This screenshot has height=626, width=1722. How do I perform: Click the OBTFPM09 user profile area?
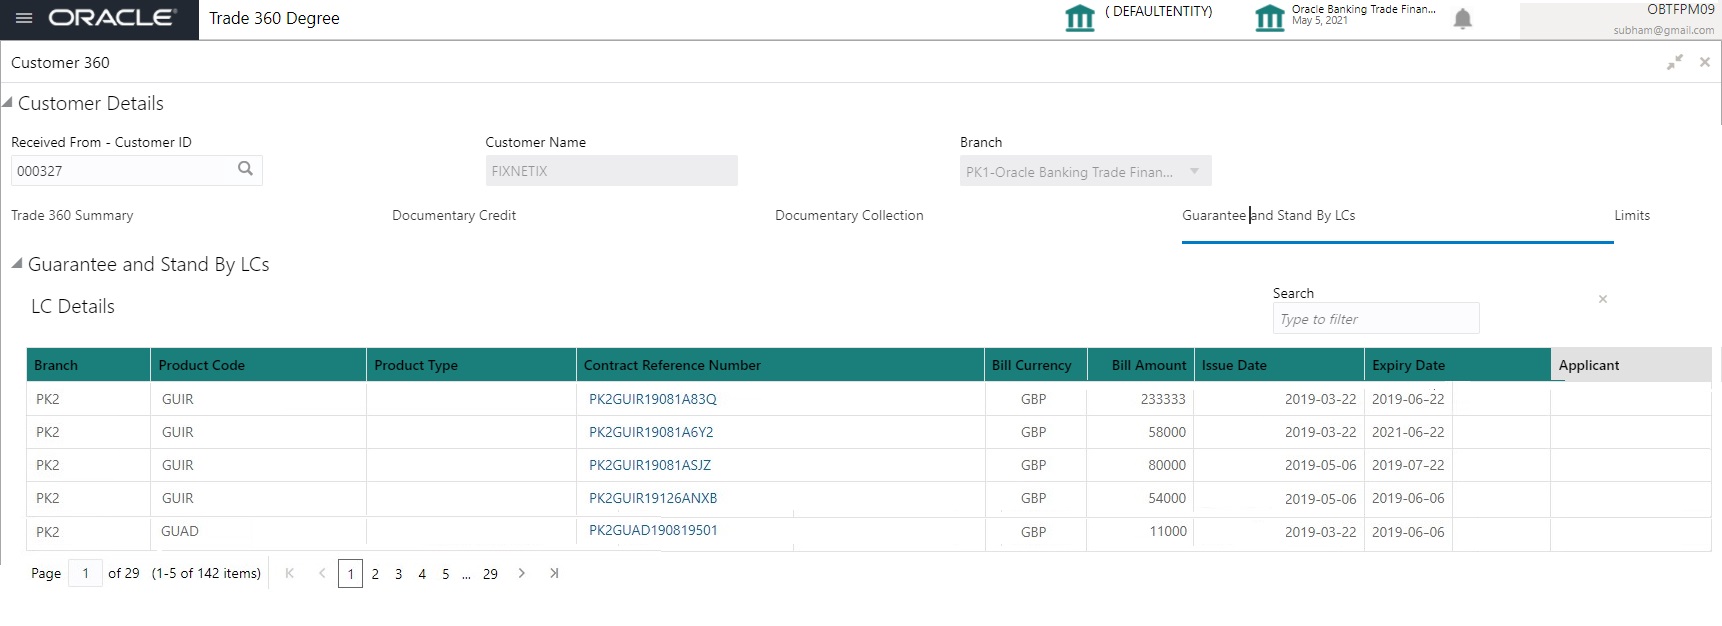pos(1620,20)
